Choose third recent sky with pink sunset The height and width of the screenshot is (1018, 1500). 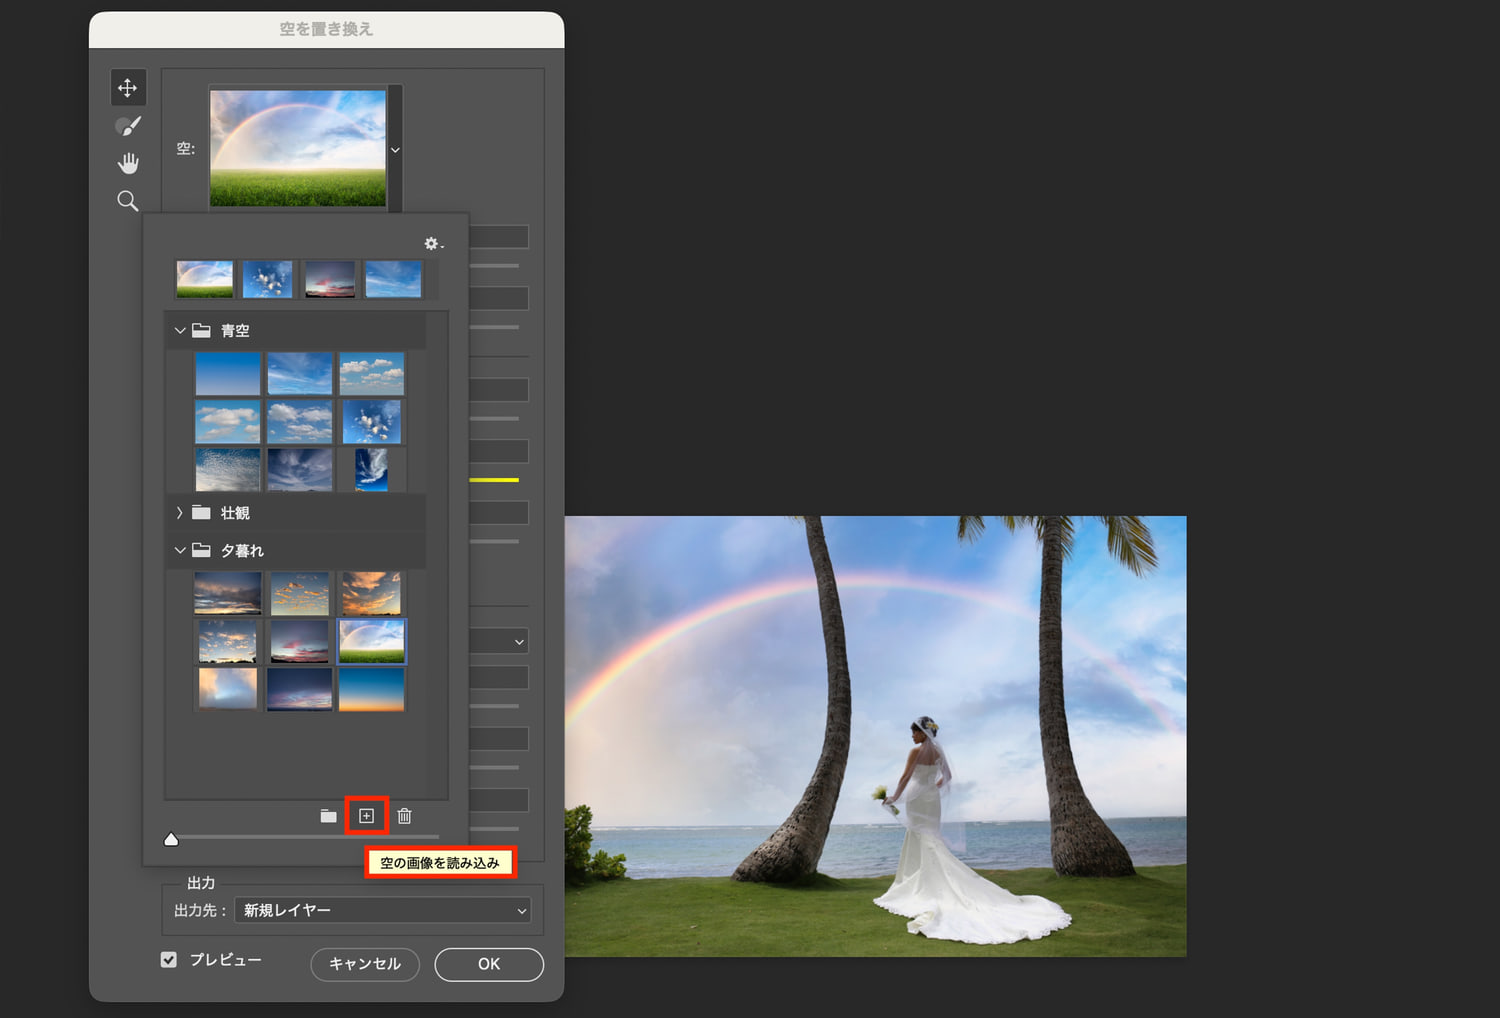tap(330, 279)
